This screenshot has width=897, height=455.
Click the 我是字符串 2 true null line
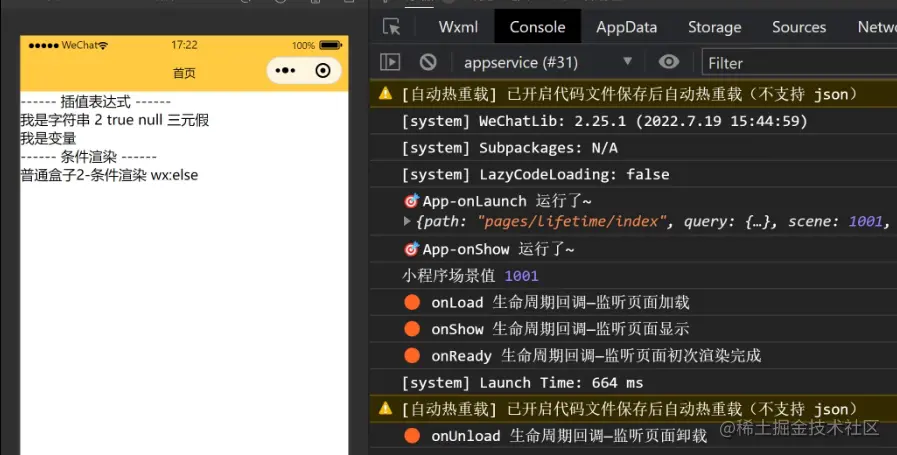[x=114, y=120]
